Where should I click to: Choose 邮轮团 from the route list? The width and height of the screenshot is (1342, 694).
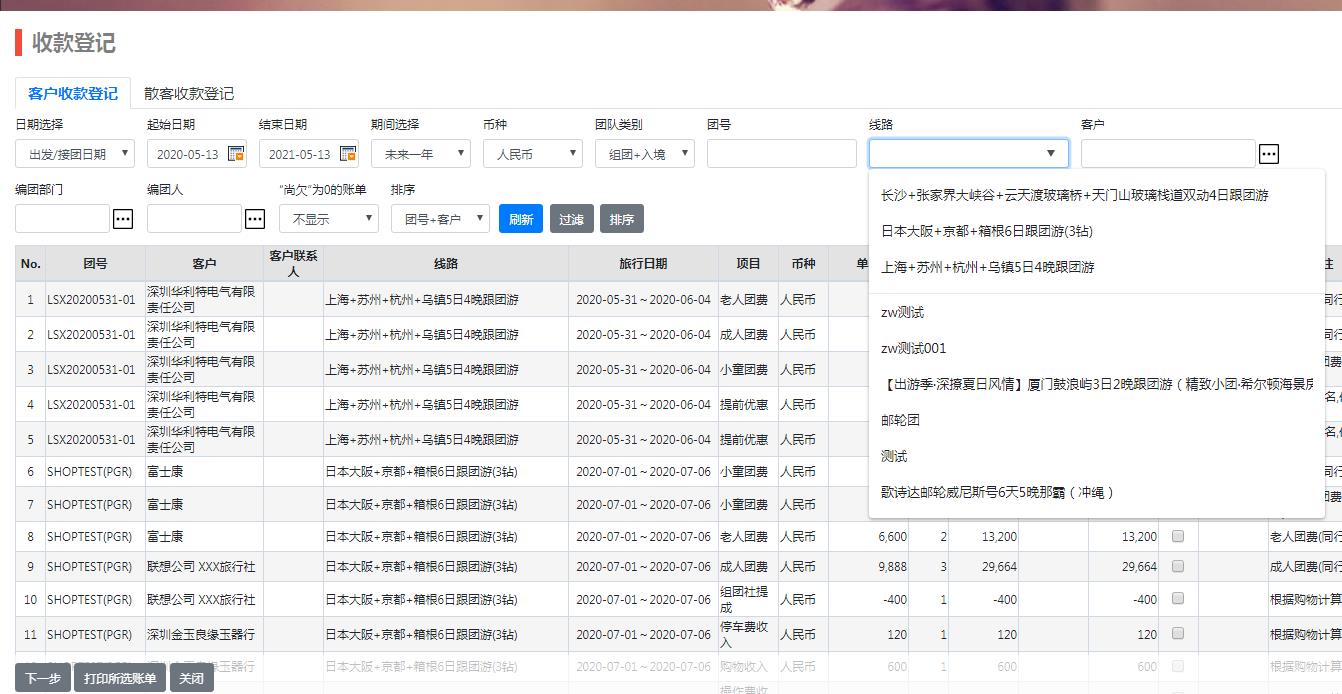click(x=1097, y=420)
